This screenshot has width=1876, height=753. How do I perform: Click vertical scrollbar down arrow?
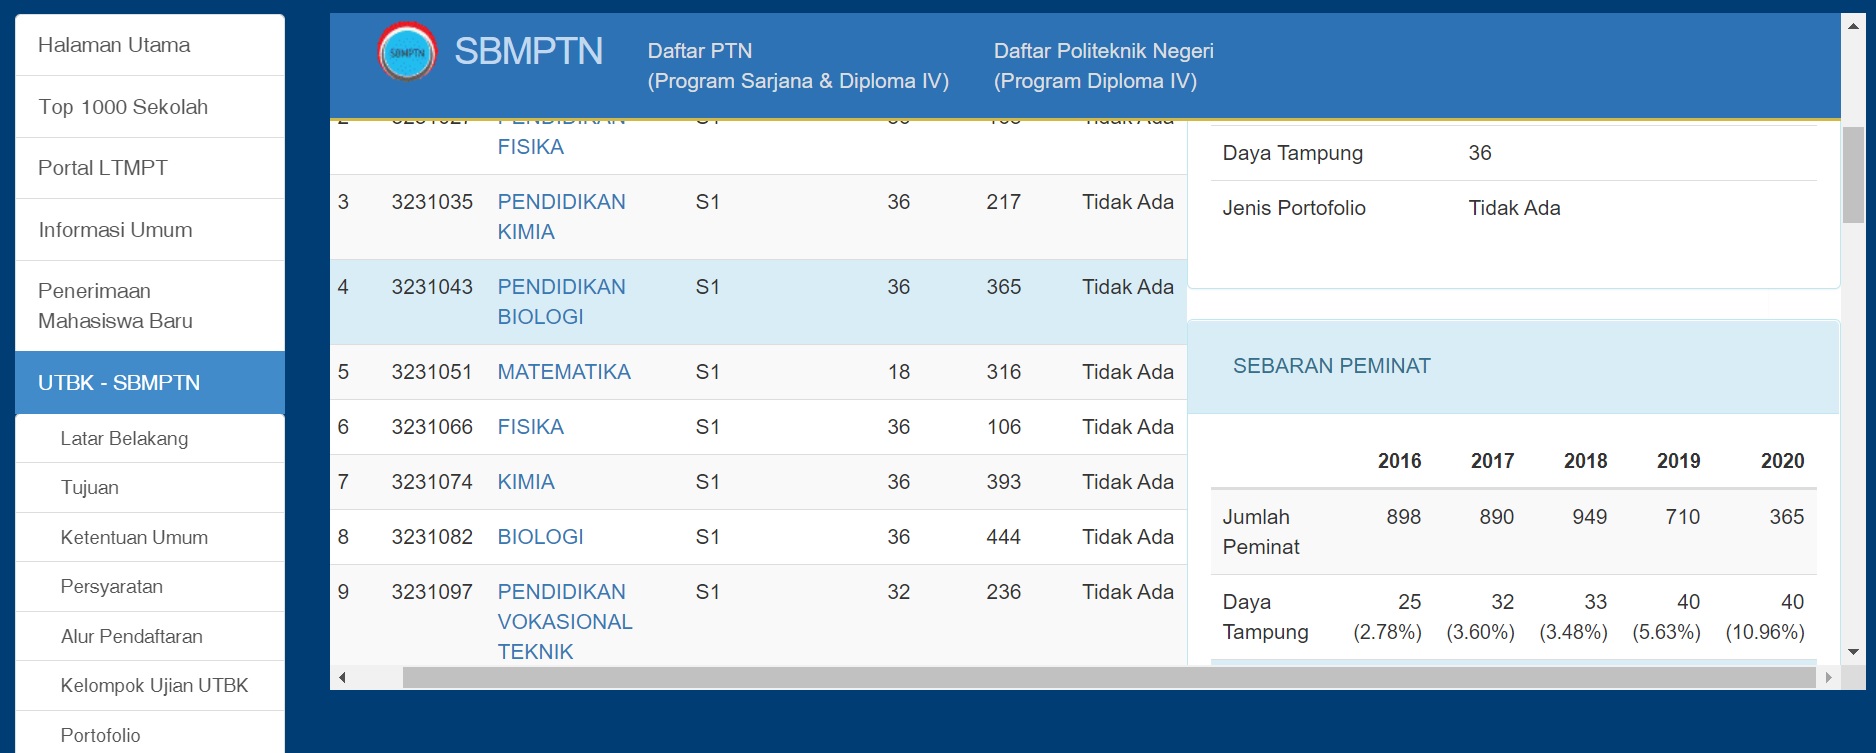point(1853,651)
